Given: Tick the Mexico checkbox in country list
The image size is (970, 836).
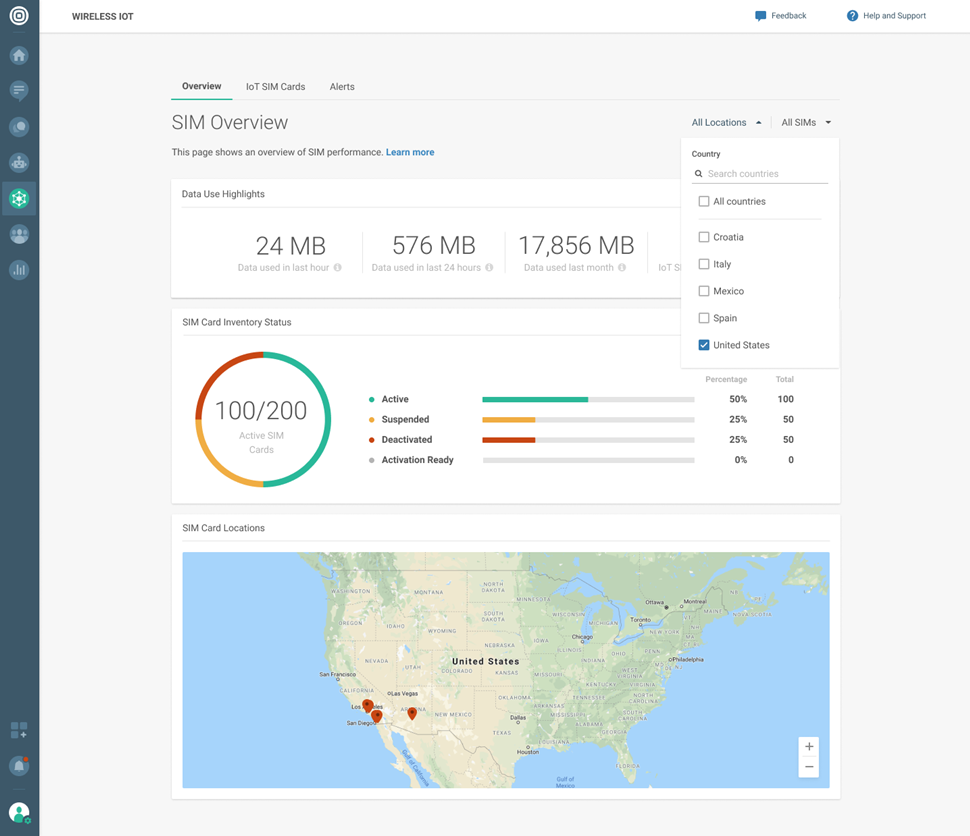Looking at the screenshot, I should pos(704,291).
